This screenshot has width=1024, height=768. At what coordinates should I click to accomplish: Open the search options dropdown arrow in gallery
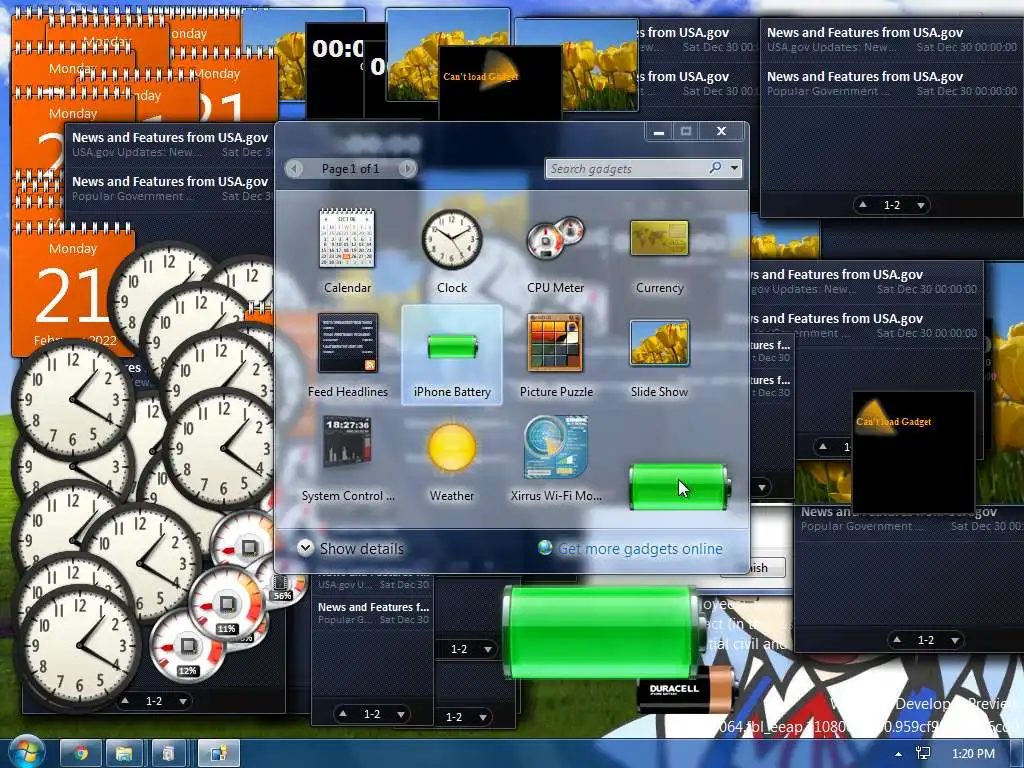point(734,168)
